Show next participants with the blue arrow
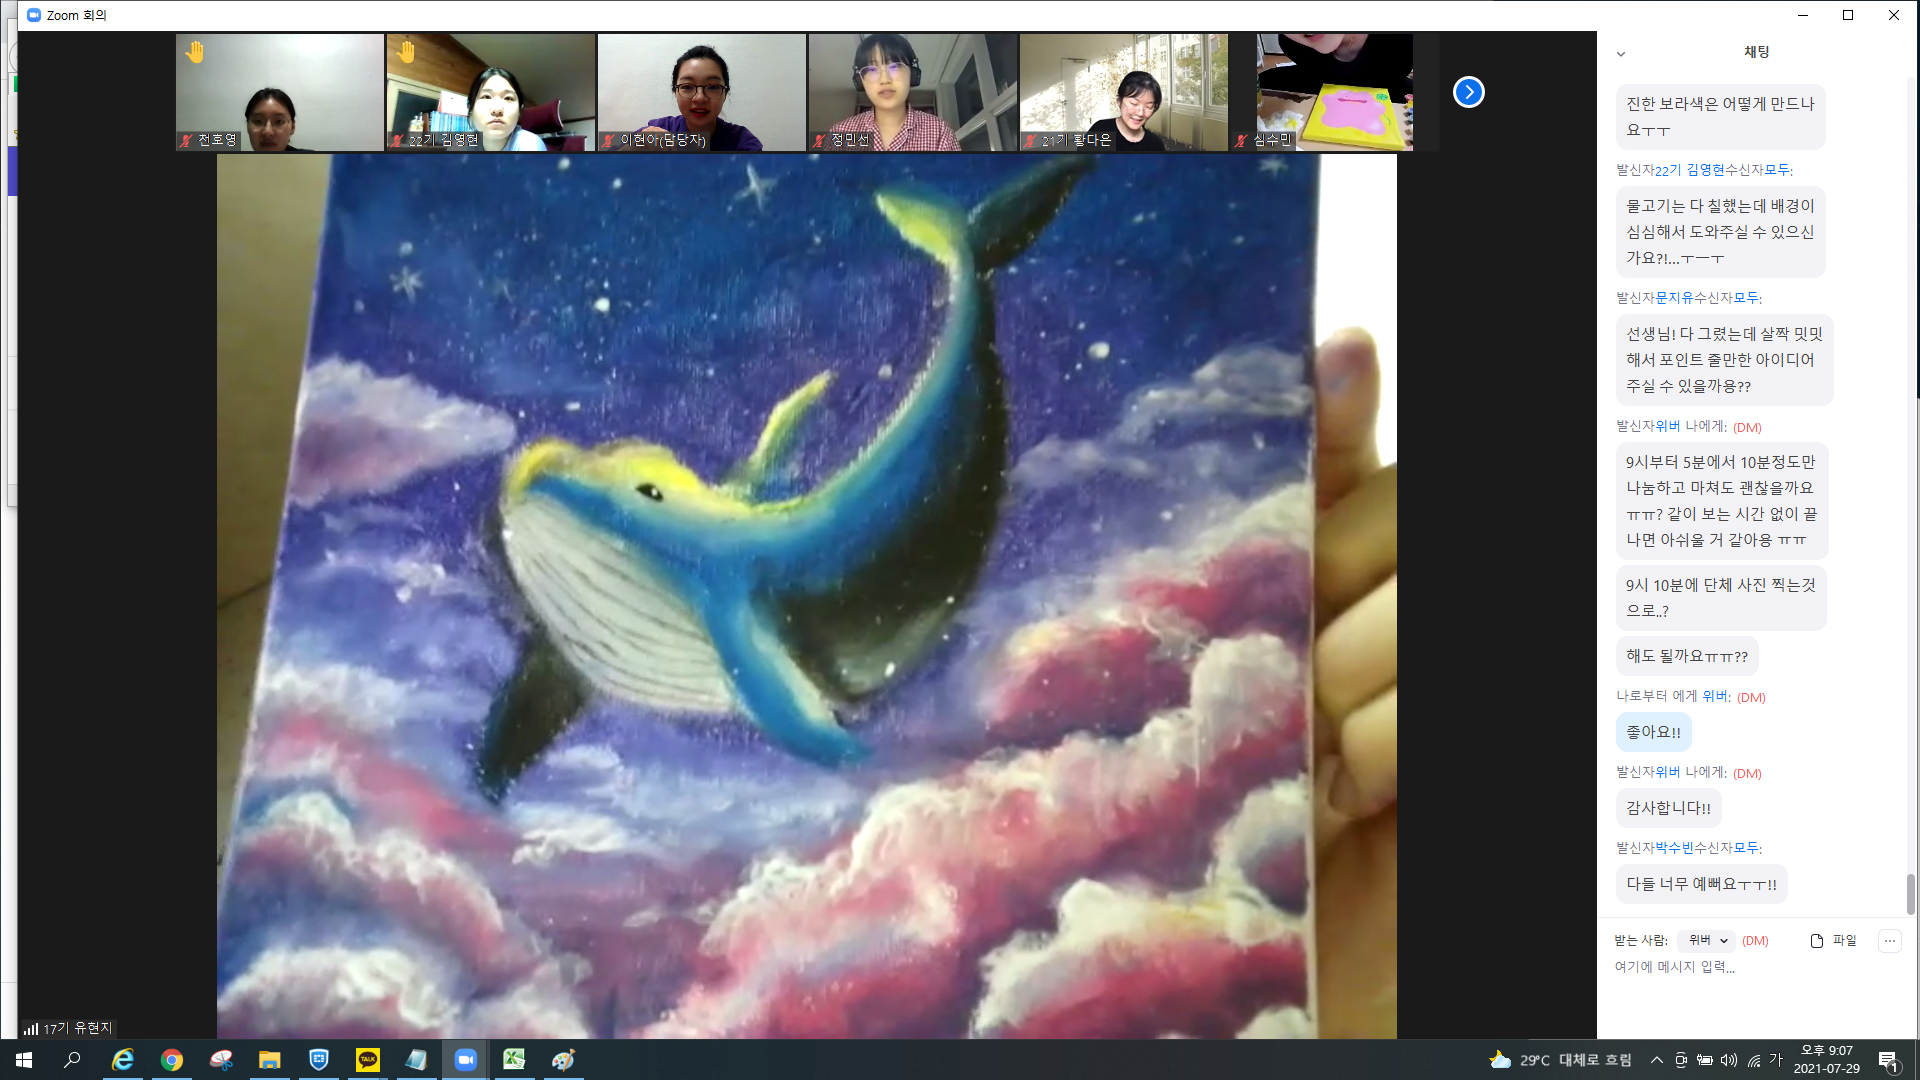Image resolution: width=1920 pixels, height=1080 pixels. coord(1468,92)
